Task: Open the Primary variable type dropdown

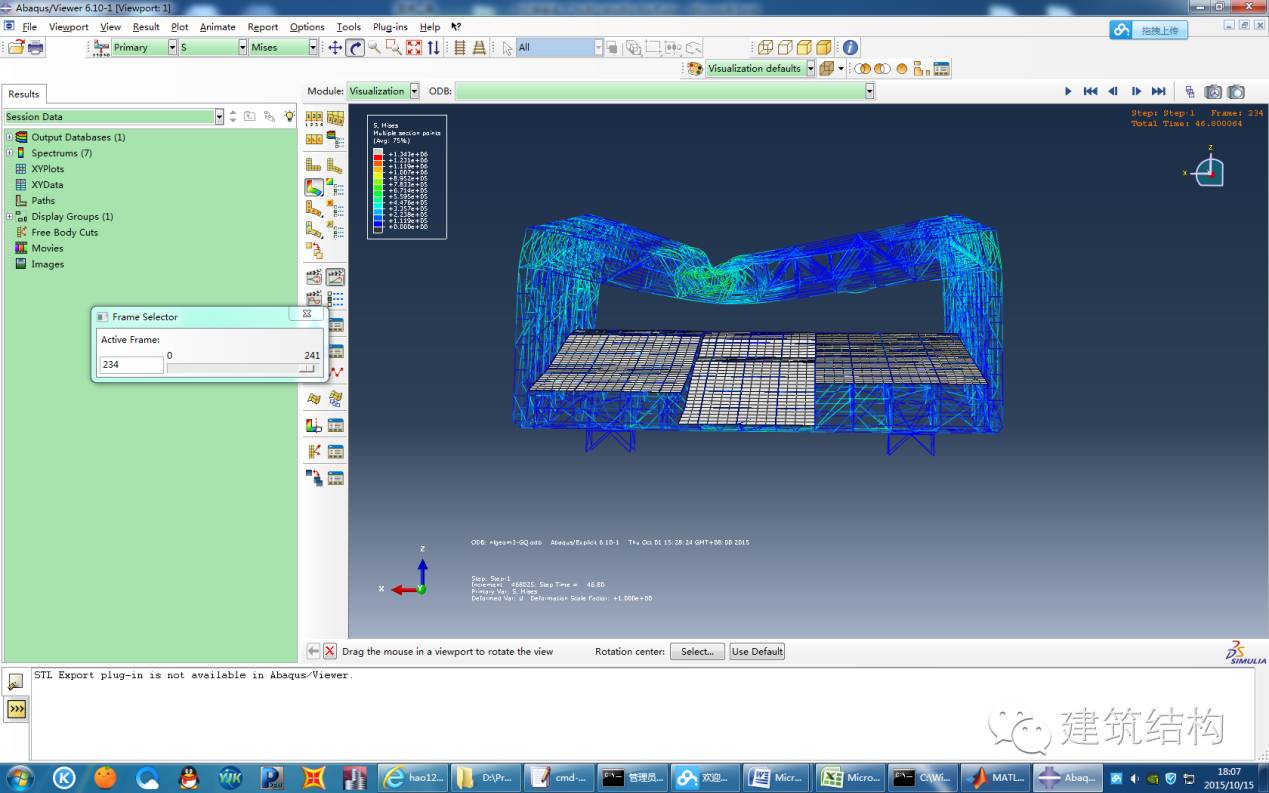Action: click(172, 47)
